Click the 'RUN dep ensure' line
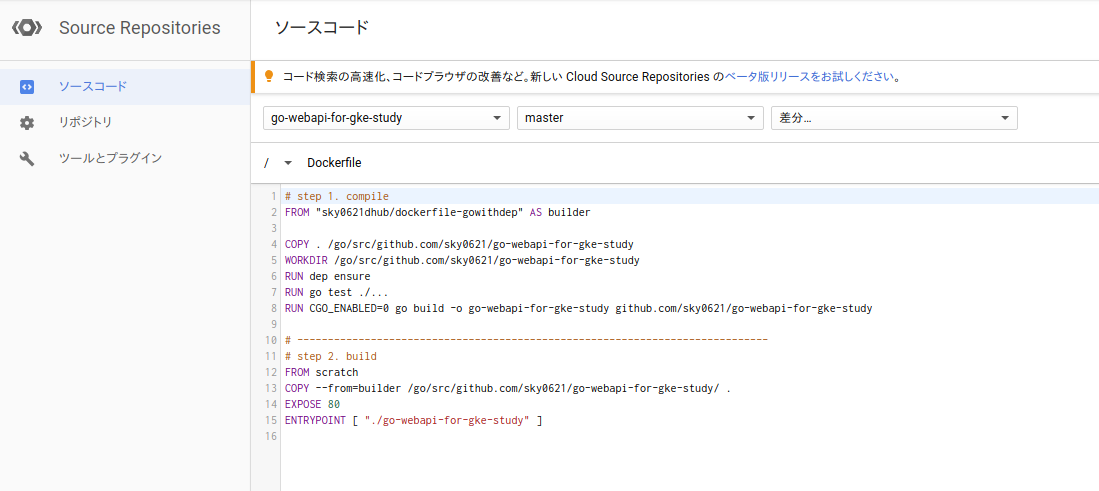 click(327, 277)
